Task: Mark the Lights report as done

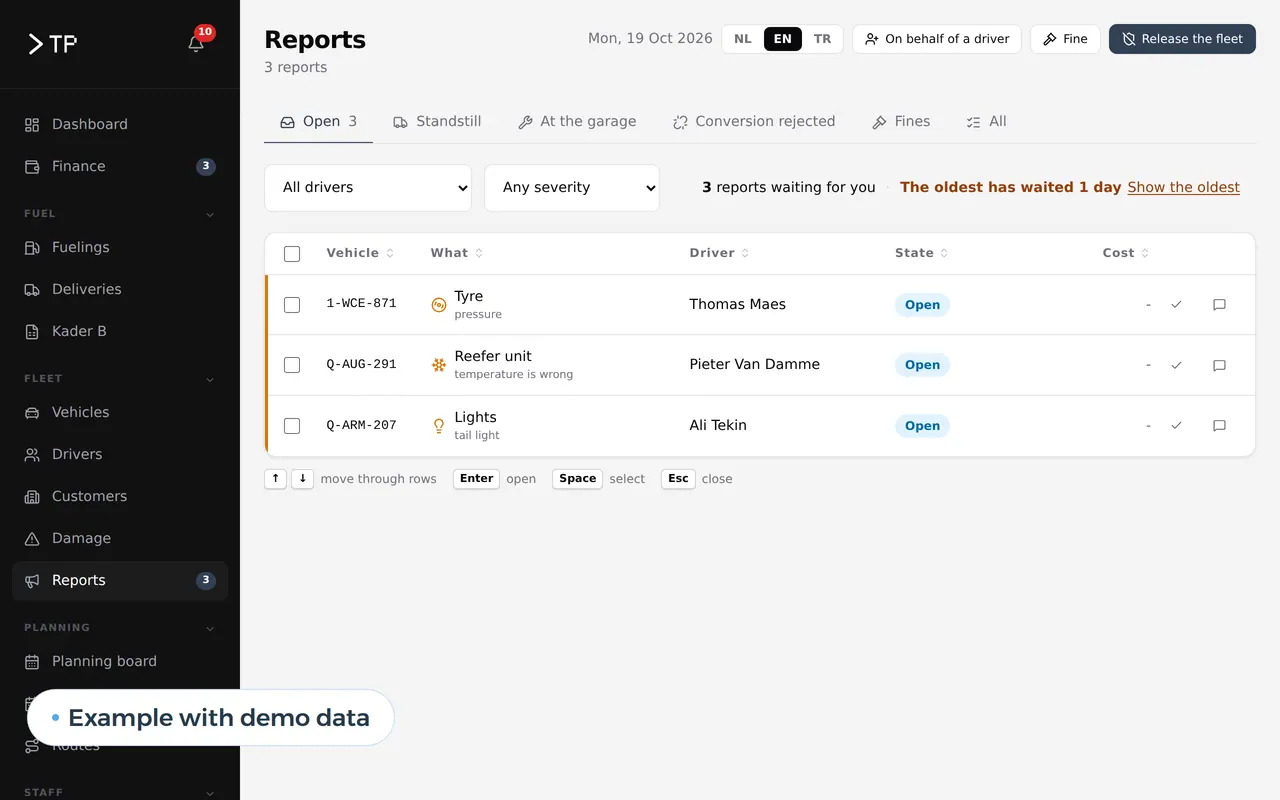Action: tap(1176, 426)
